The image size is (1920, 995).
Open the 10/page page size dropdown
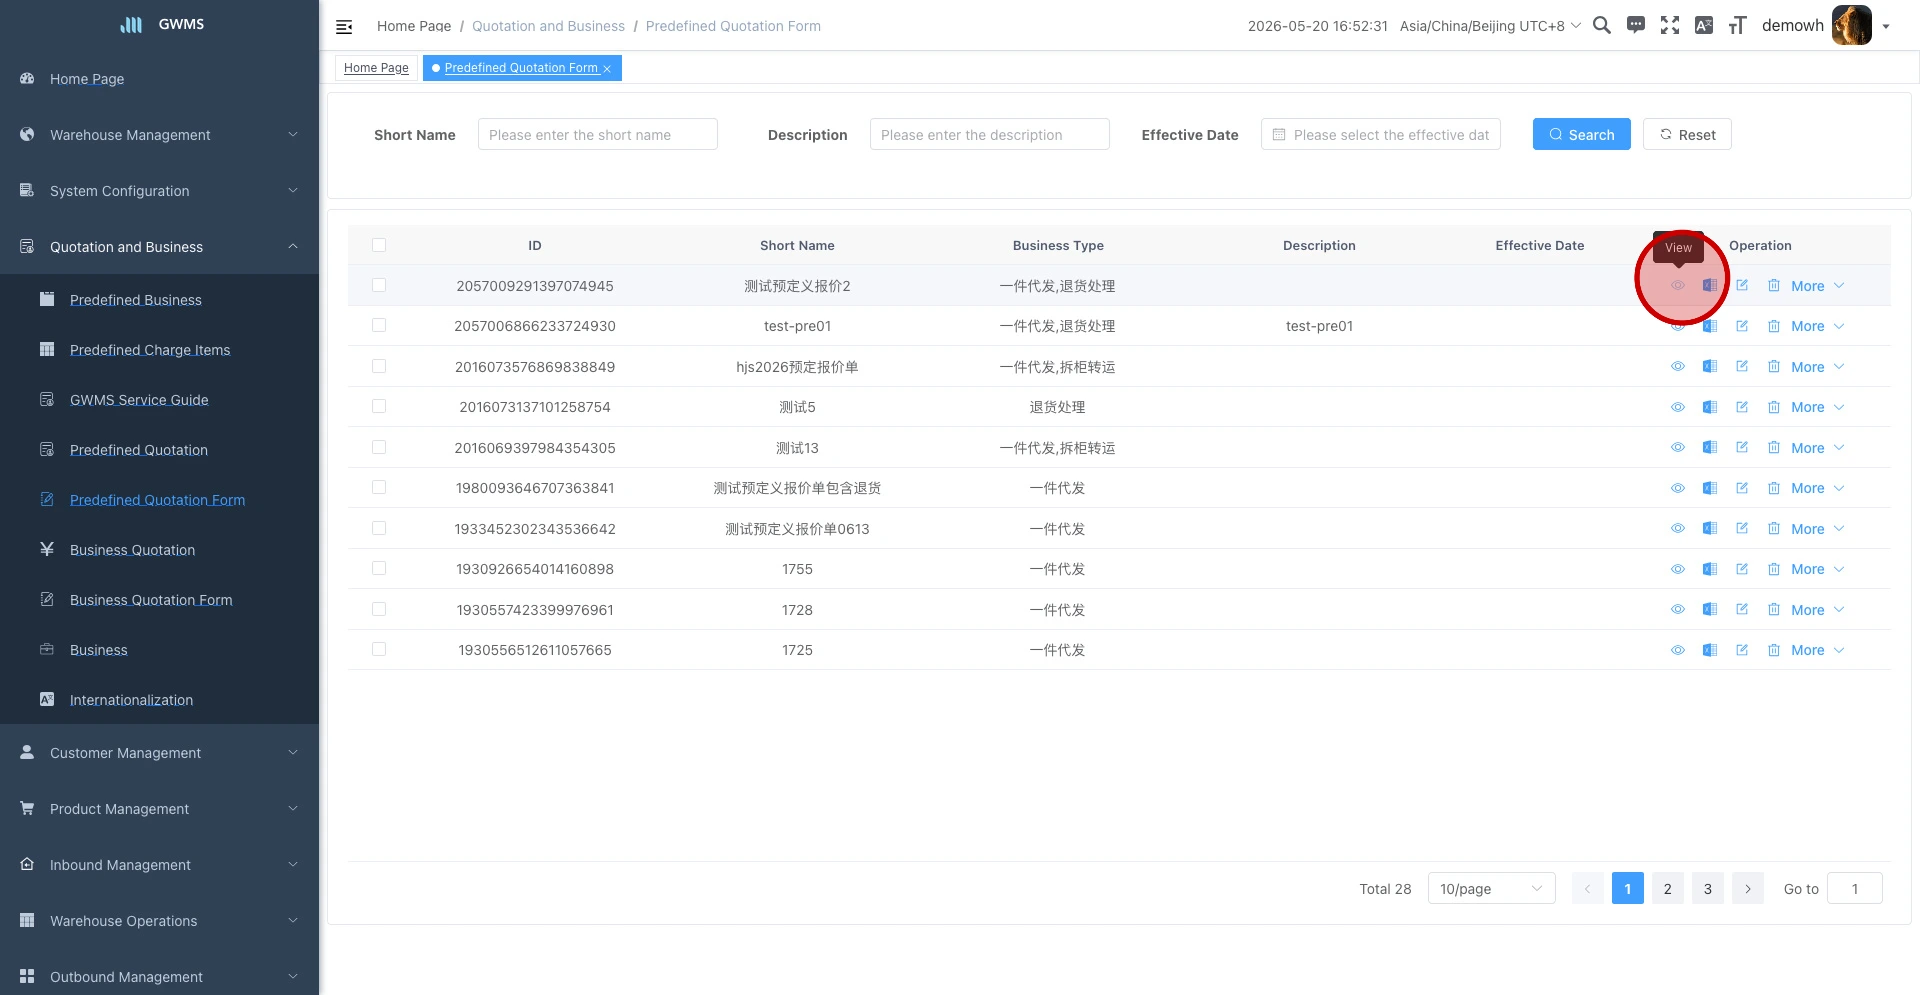[1491, 888]
